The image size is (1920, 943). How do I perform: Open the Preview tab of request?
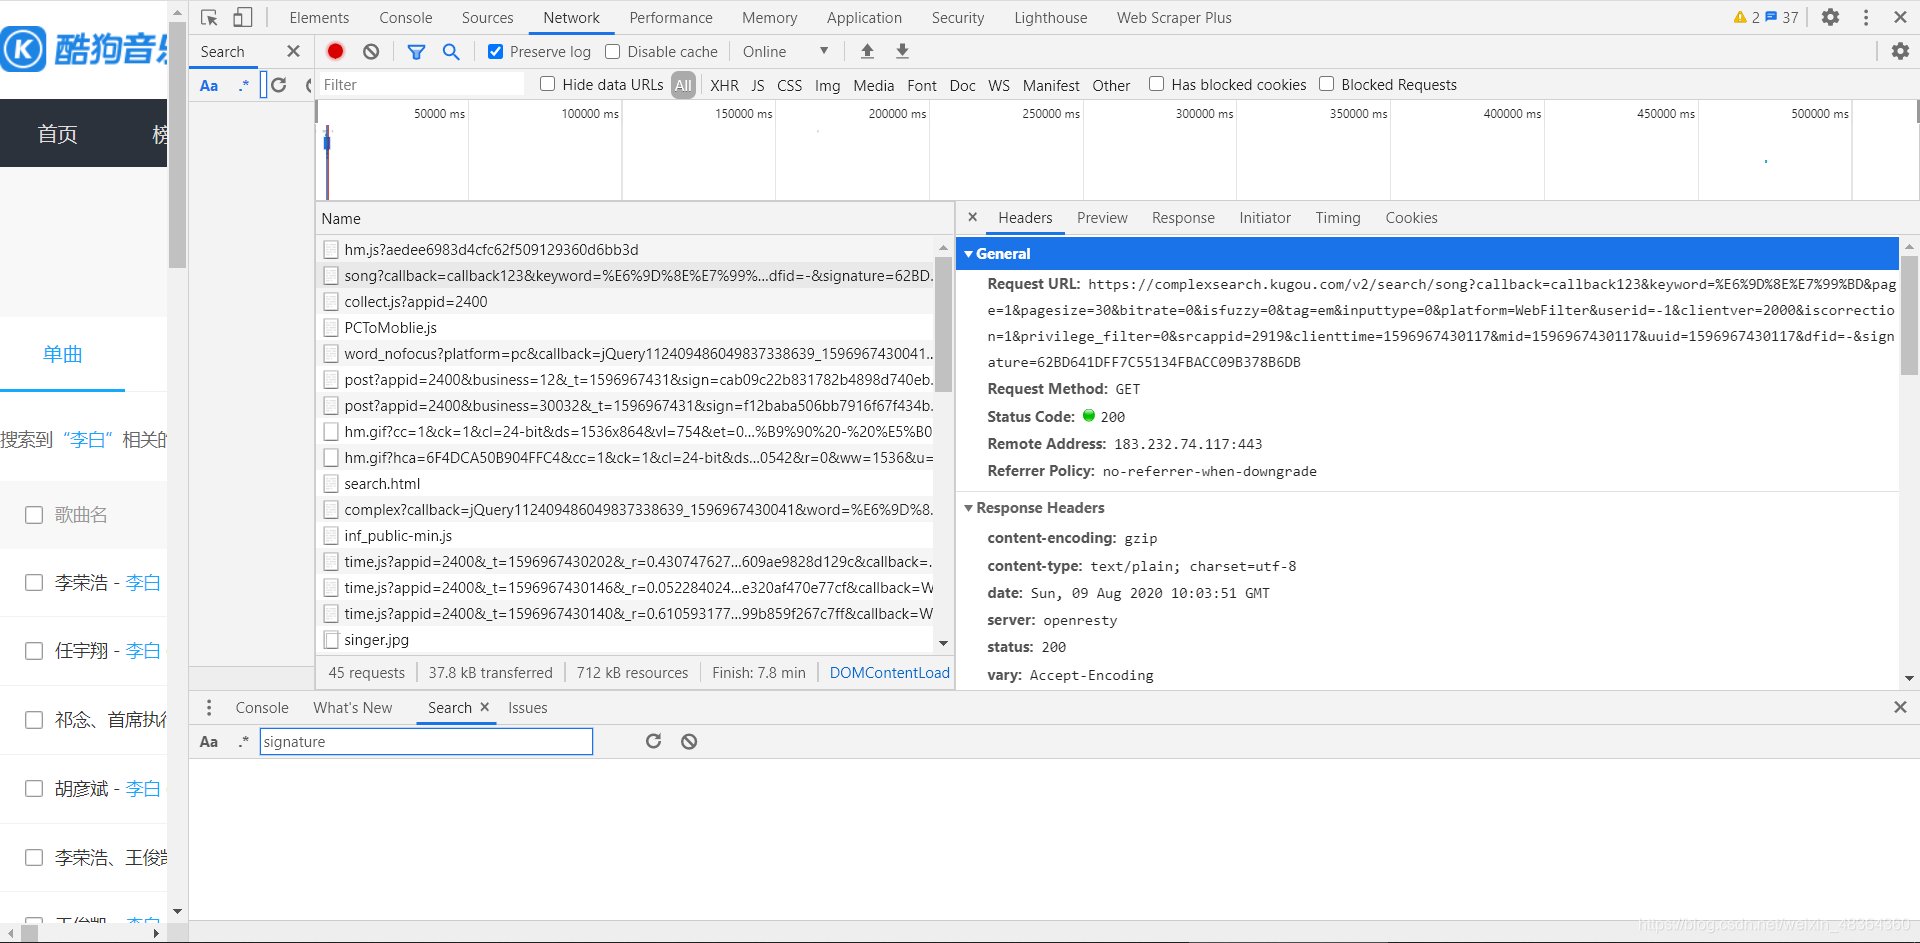tap(1102, 218)
